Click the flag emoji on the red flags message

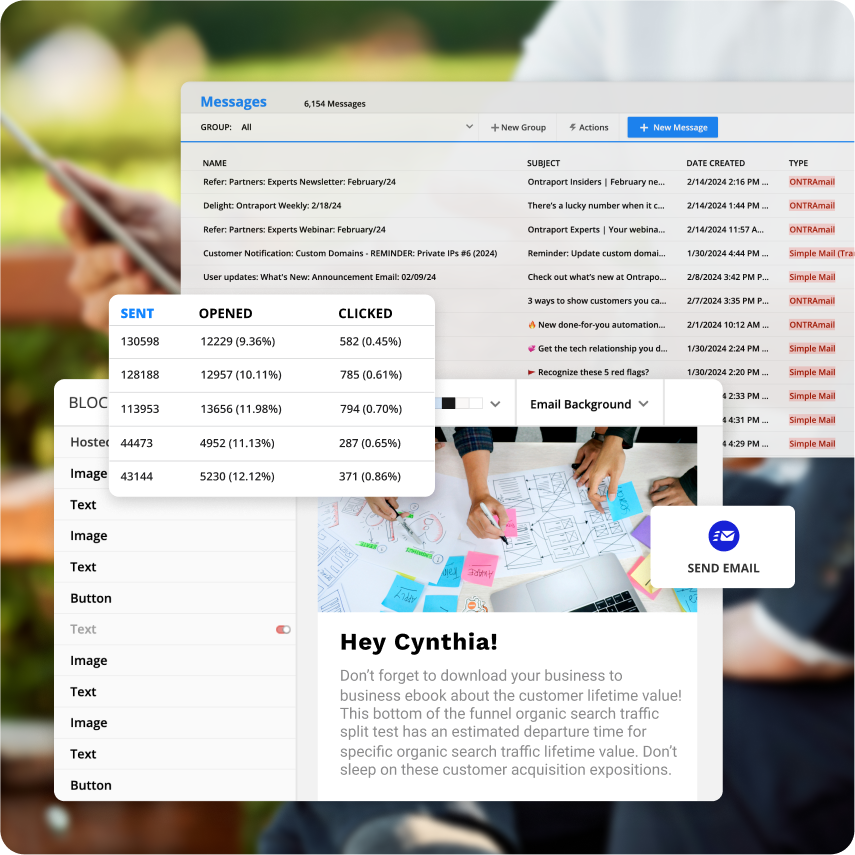pos(531,371)
